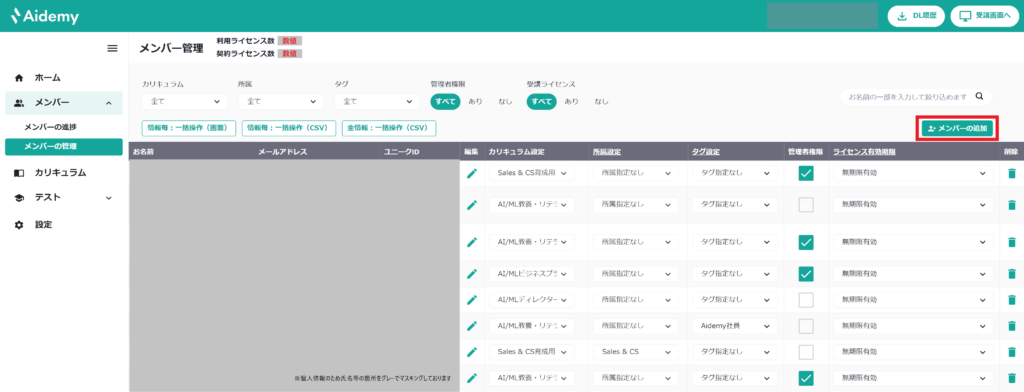Click the edit pencil in the Aidemy社員 row
Viewport: 1024px width, 392px height.
(472, 325)
